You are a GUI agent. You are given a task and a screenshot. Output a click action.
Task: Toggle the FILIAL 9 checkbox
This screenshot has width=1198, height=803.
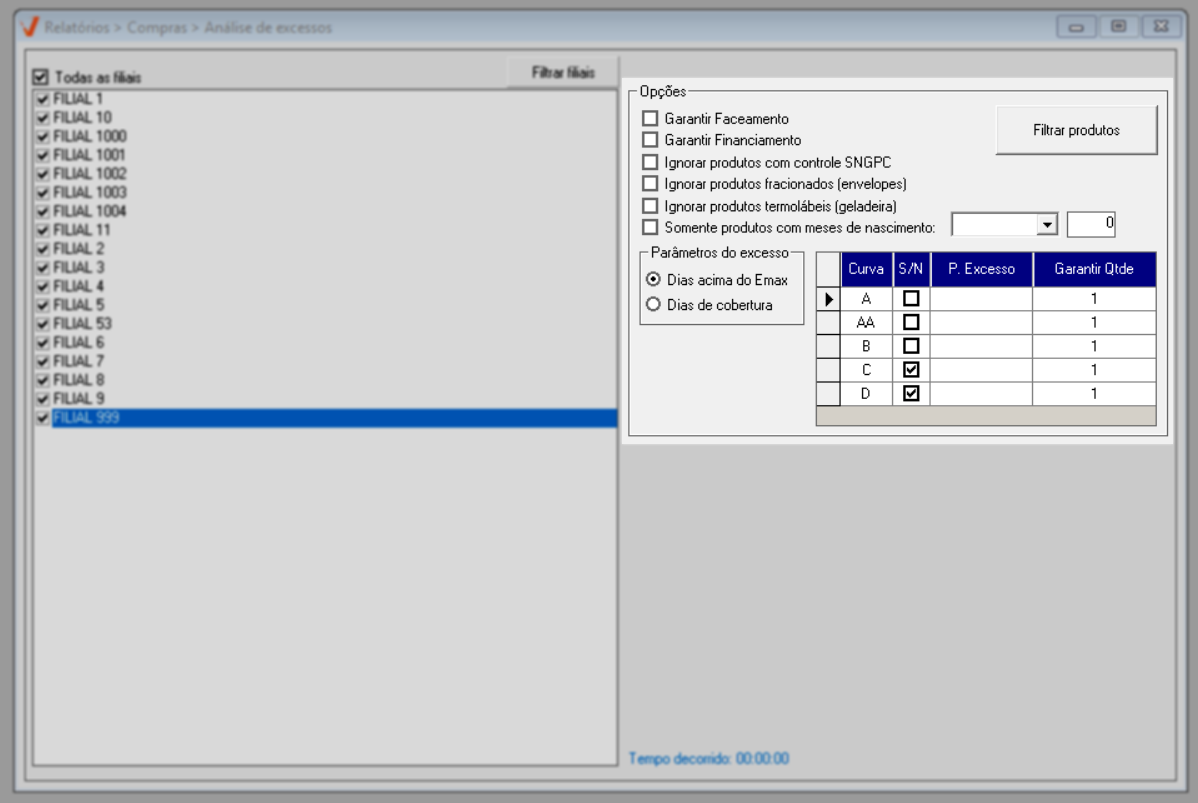click(43, 398)
